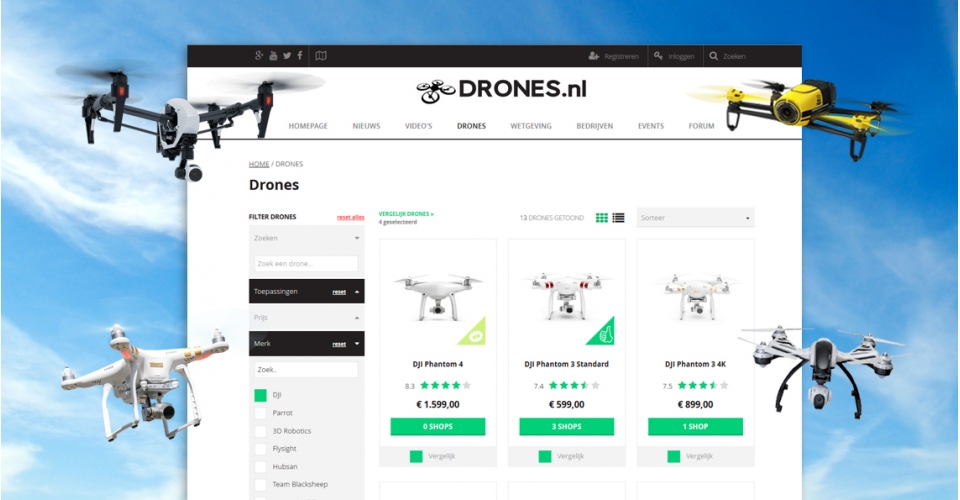Open the YouTube channel icon
This screenshot has width=960, height=500.
[x=273, y=56]
